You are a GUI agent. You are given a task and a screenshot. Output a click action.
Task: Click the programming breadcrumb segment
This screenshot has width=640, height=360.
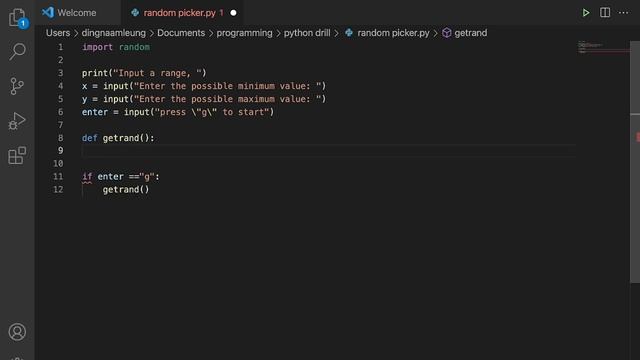[244, 33]
